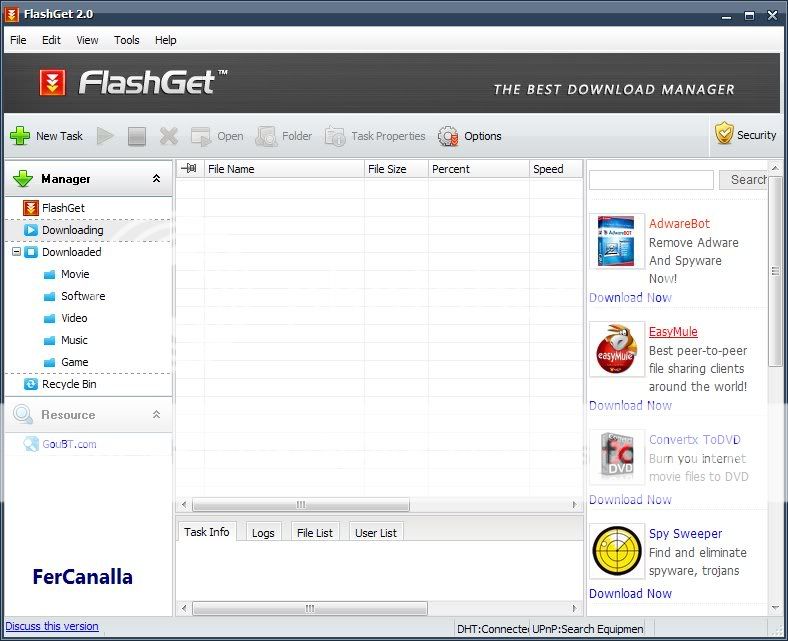Open the Edit menu
Viewport: 788px width, 641px height.
(x=51, y=40)
